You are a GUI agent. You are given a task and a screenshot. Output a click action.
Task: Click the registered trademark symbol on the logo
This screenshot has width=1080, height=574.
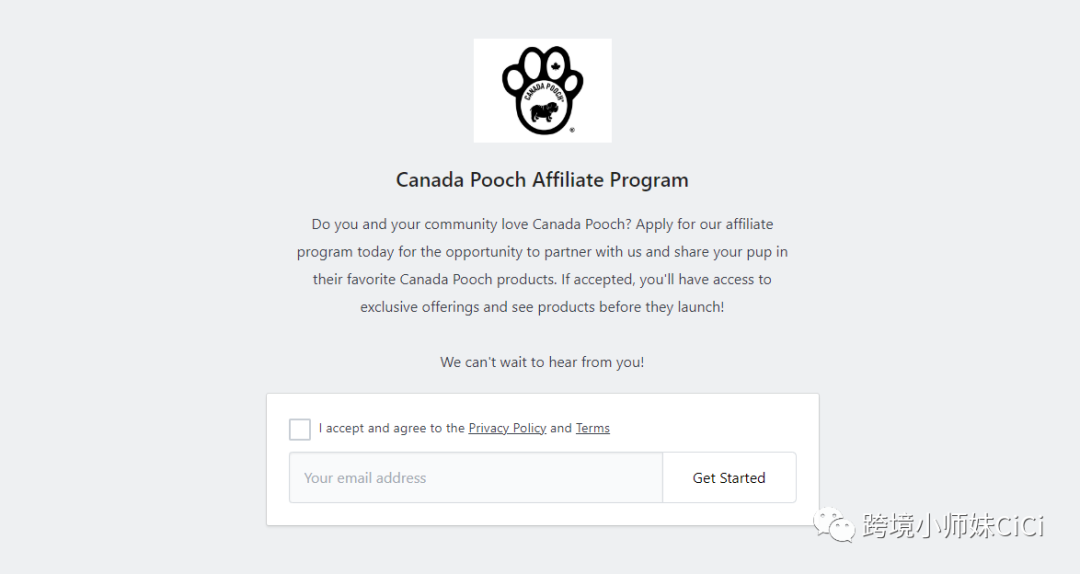[x=571, y=130]
